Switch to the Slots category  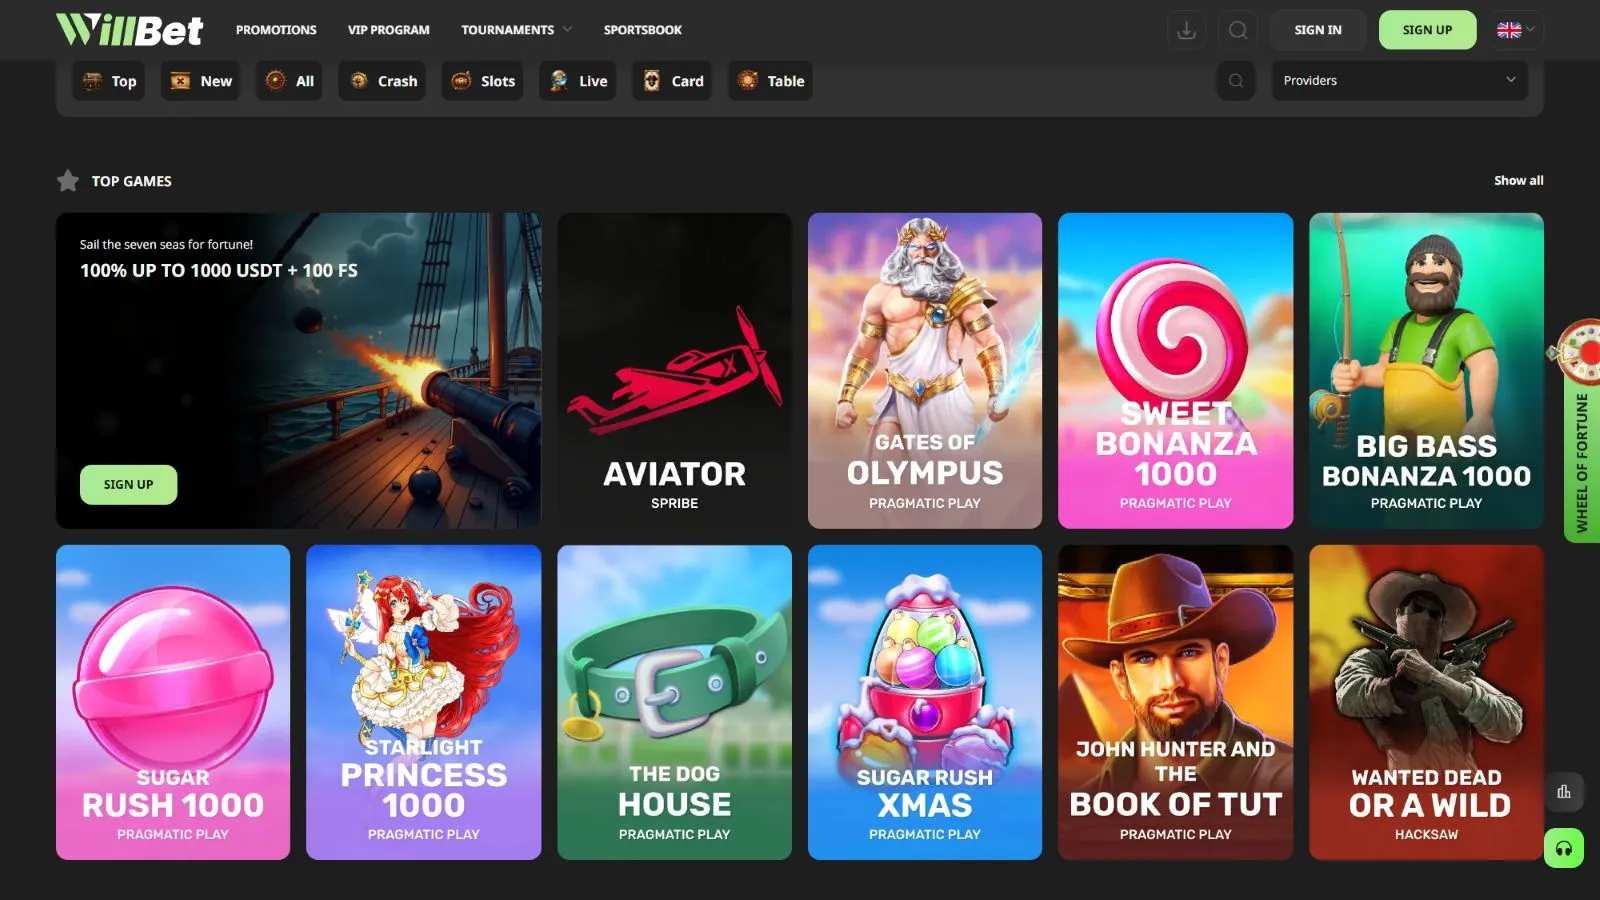(x=483, y=81)
